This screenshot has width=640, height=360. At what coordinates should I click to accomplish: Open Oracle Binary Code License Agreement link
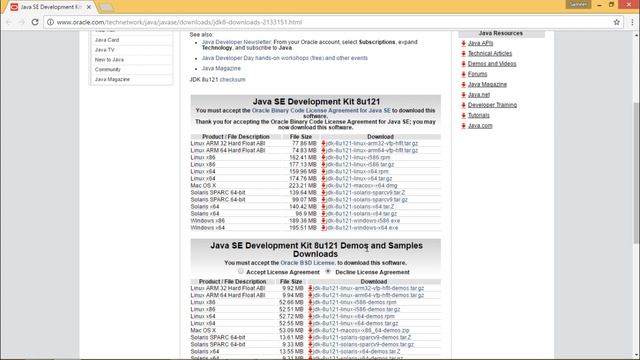pos(321,111)
